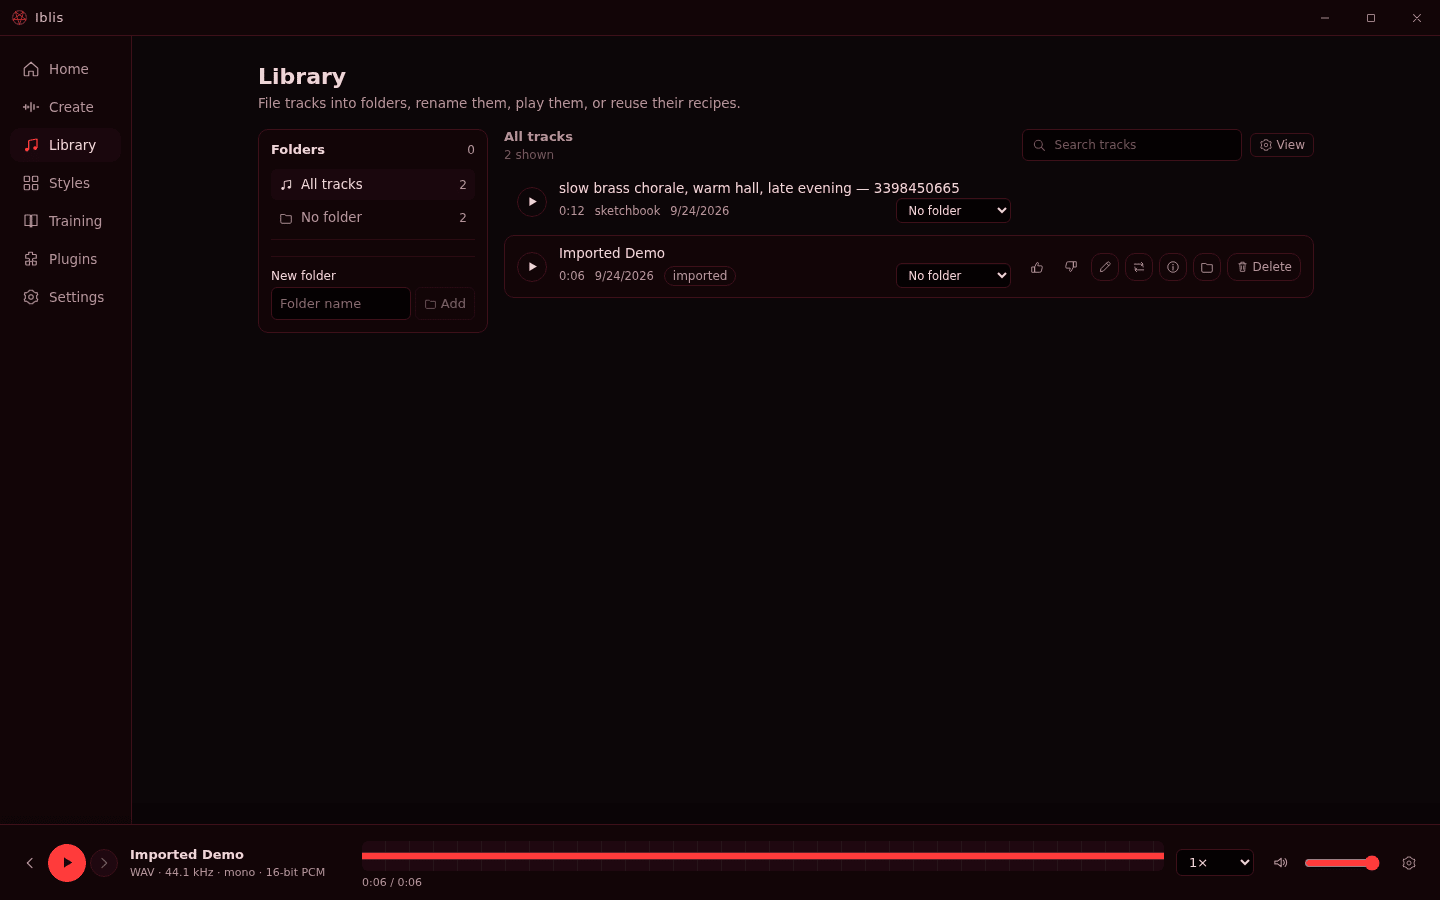The image size is (1440, 900).
Task: Skip to next track in player
Action: (104, 863)
